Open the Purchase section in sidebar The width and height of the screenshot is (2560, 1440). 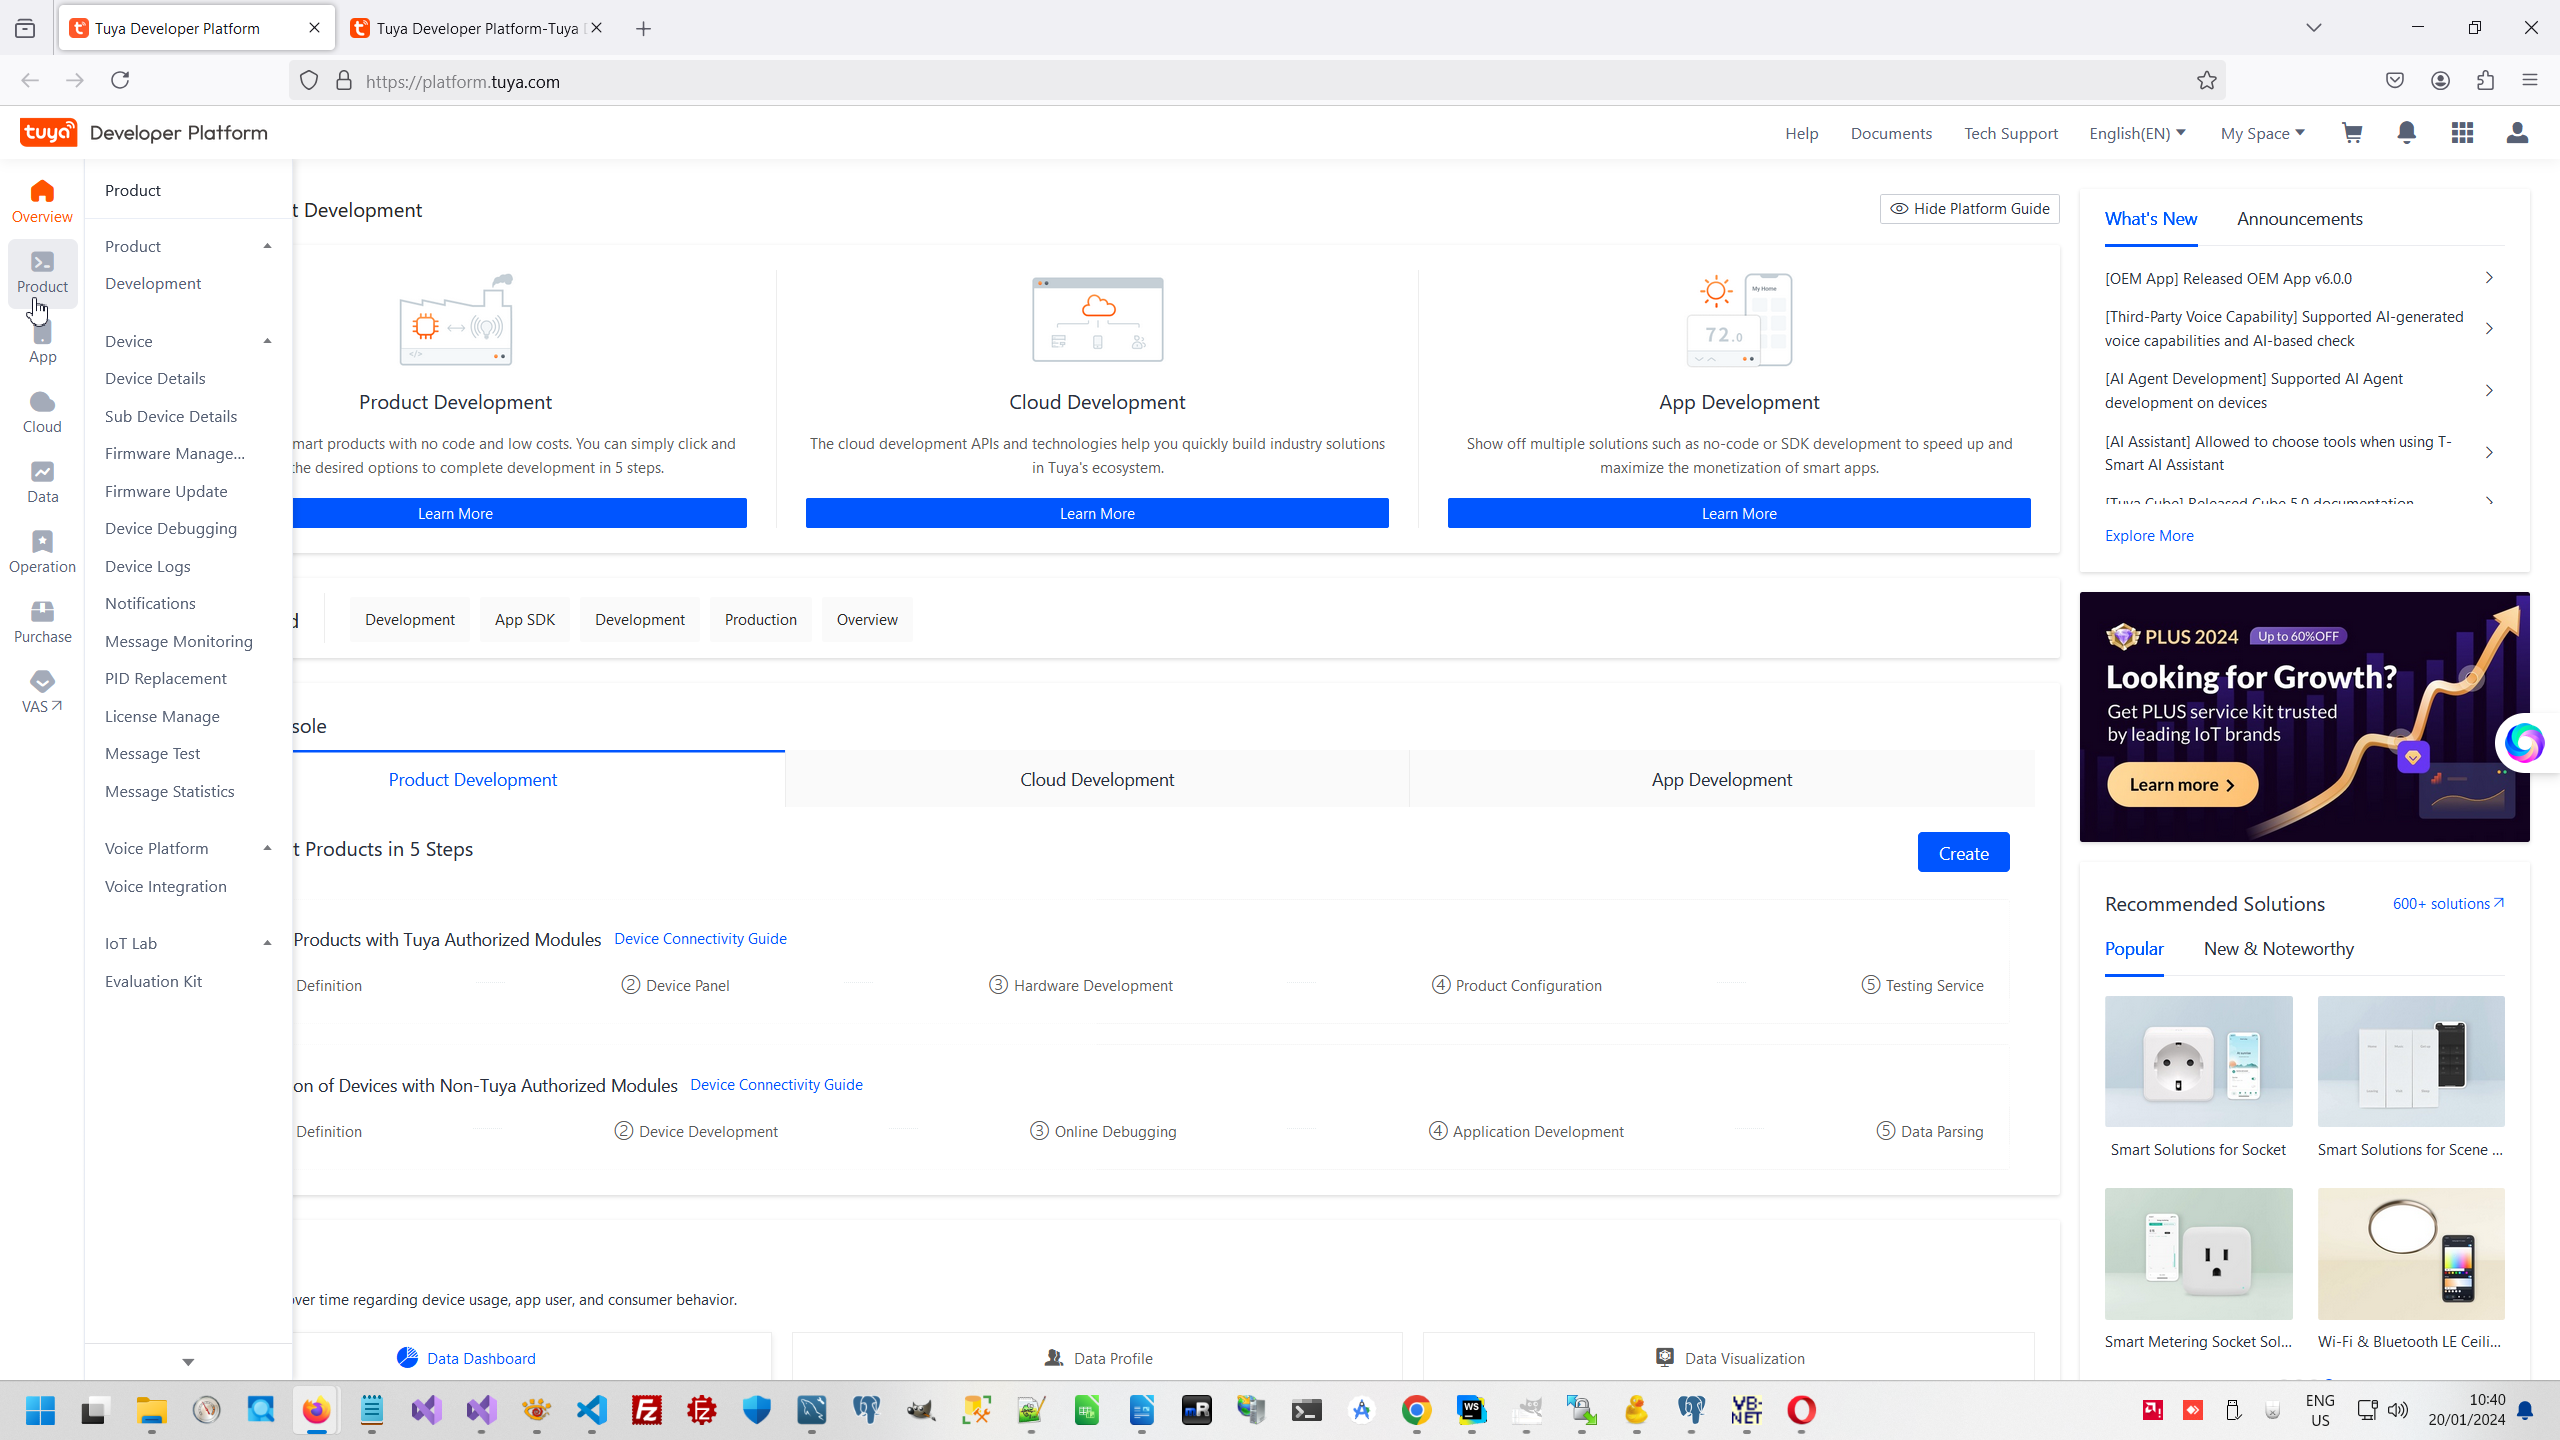click(42, 622)
